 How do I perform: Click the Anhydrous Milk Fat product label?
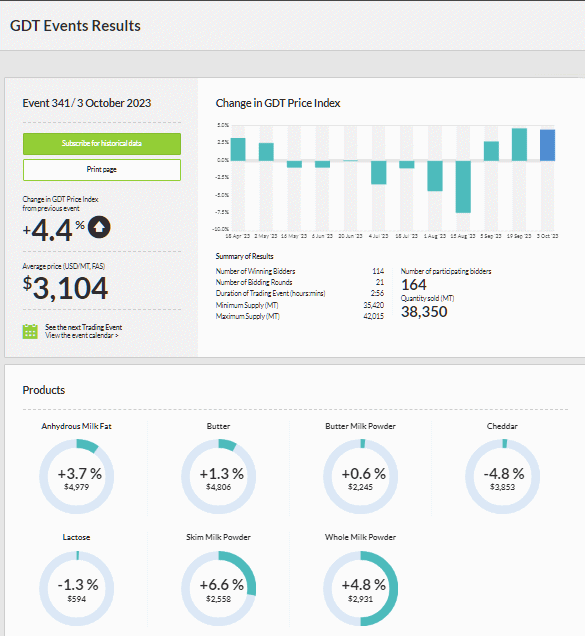76,426
